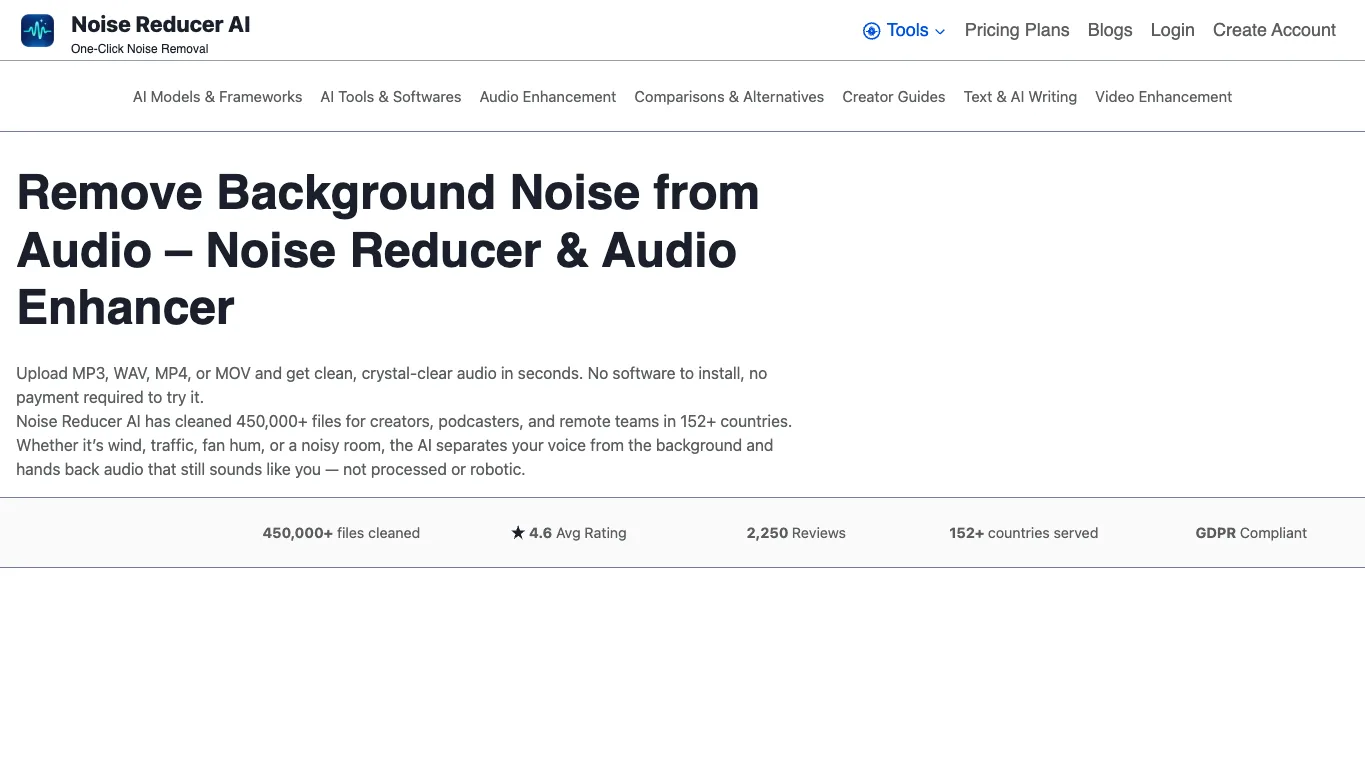Click the '152+ countries served' stat

click(x=1023, y=533)
